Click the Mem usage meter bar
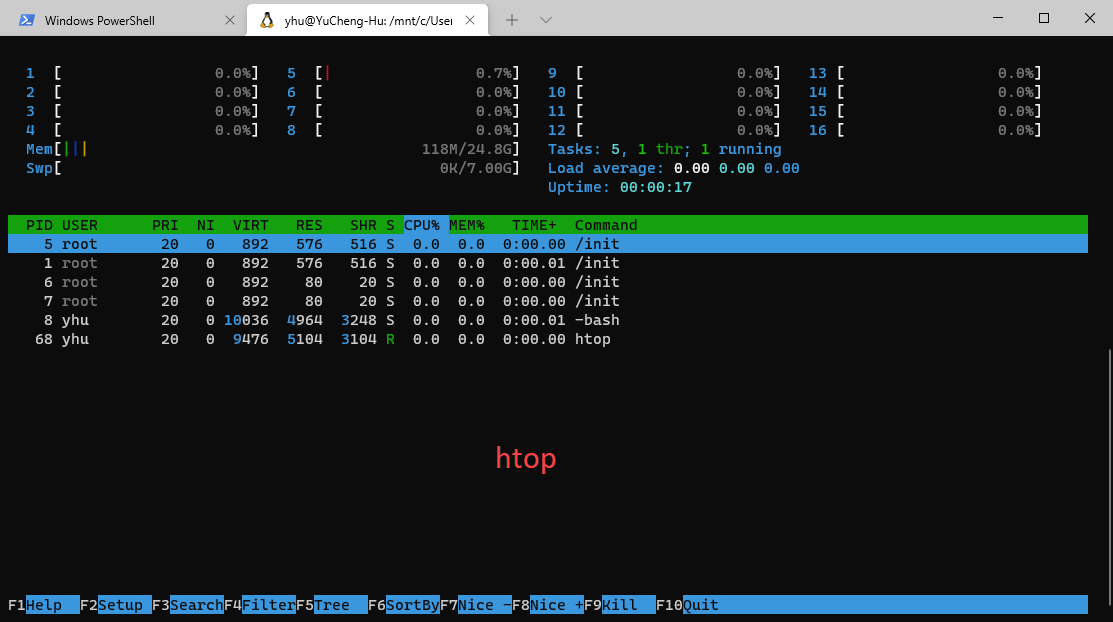1113x622 pixels. tap(273, 149)
